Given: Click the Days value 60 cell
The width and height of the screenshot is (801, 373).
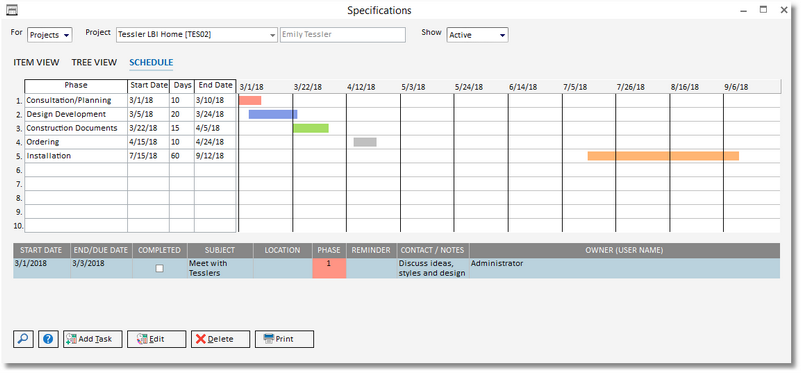Looking at the screenshot, I should [182, 156].
